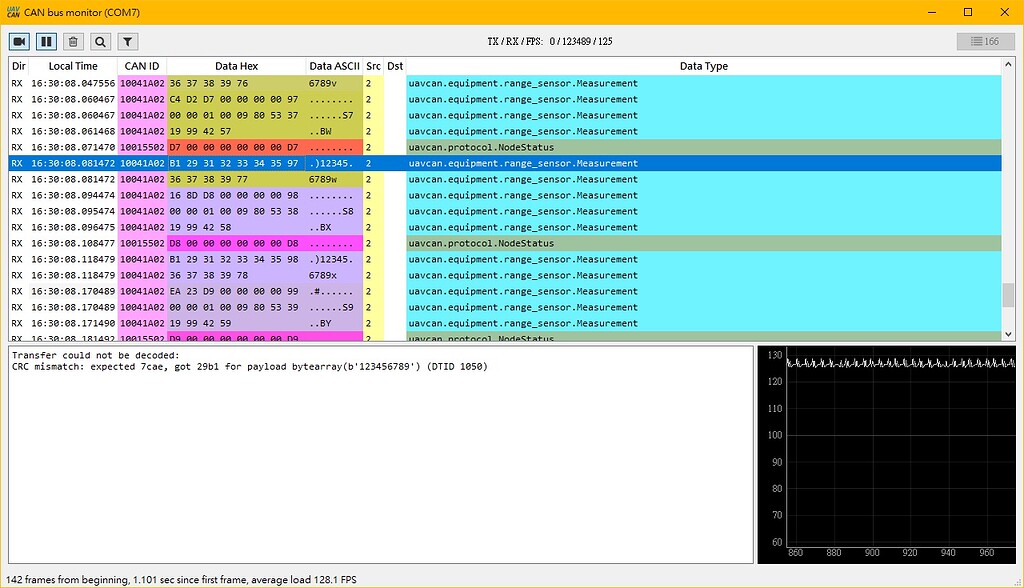
Task: Click the highlighted row's range_sensor.Measurement cell
Action: pyautogui.click(x=523, y=163)
